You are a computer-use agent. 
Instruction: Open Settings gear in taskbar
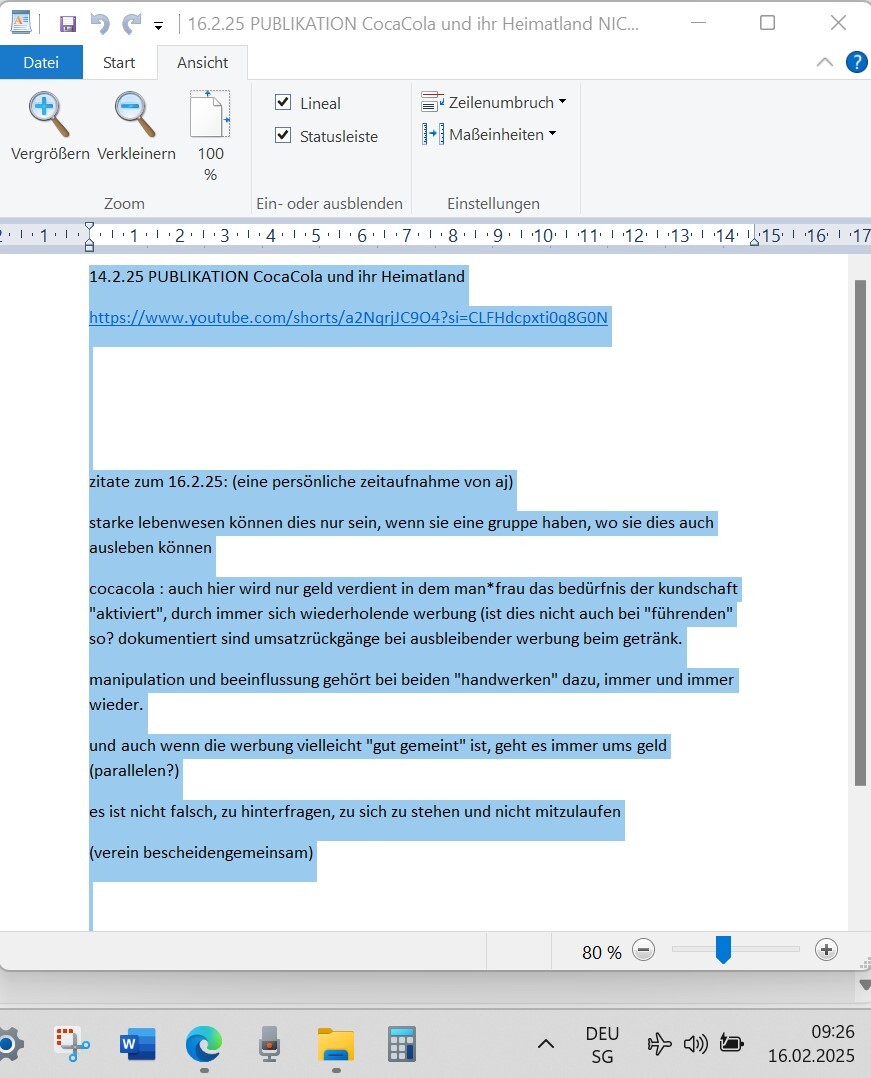click(10, 1045)
